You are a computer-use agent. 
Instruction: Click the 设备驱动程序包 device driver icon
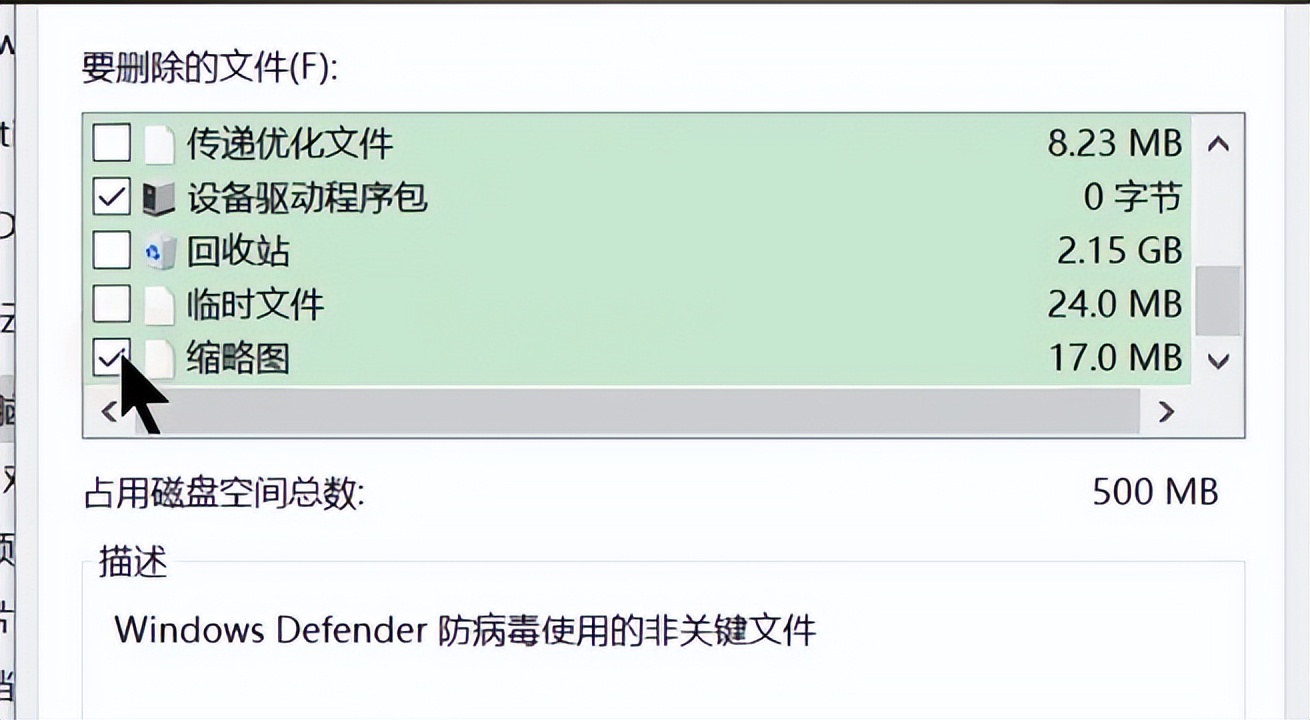coord(157,197)
